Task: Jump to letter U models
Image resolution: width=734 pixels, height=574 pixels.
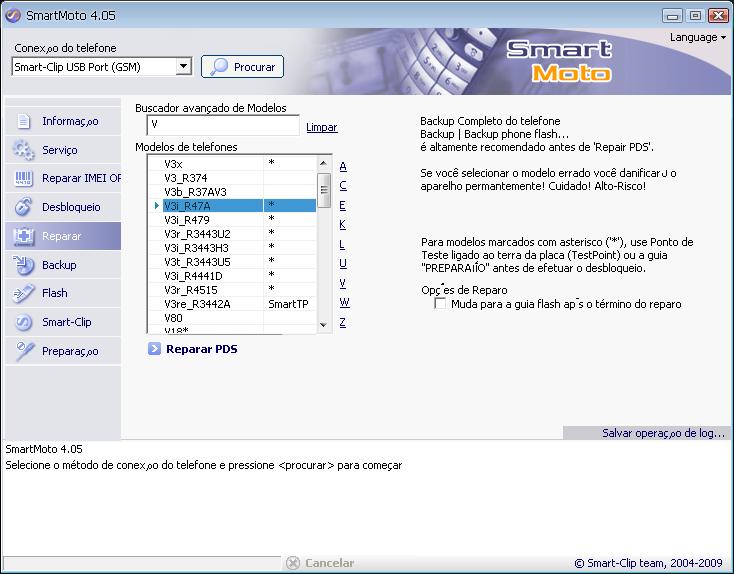Action: point(343,264)
